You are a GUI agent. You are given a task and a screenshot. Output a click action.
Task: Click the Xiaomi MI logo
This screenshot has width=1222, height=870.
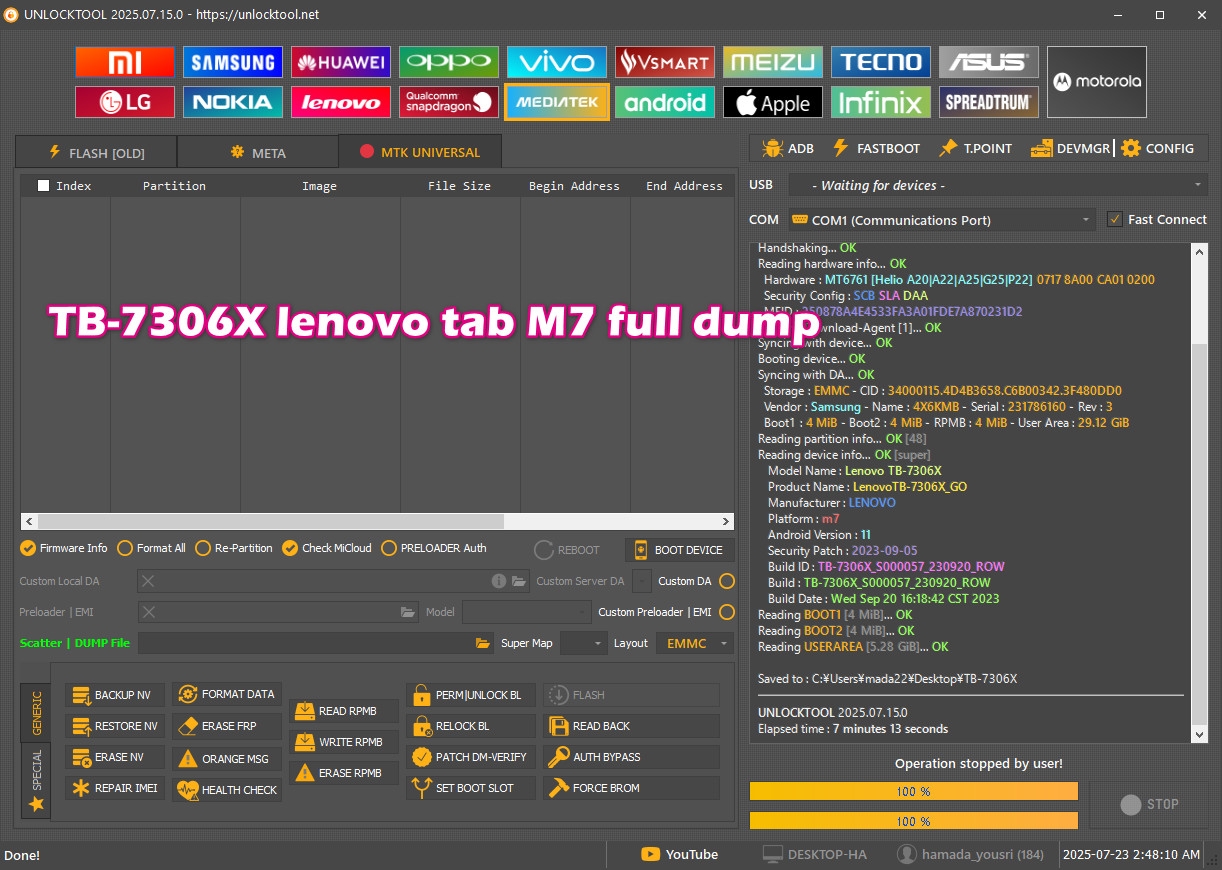point(125,62)
